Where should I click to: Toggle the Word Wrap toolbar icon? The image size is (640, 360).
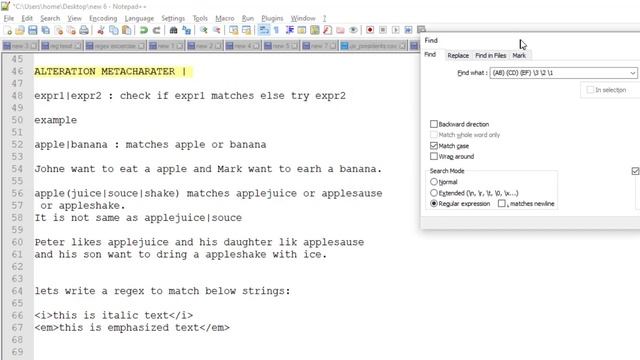pyautogui.click(x=264, y=30)
